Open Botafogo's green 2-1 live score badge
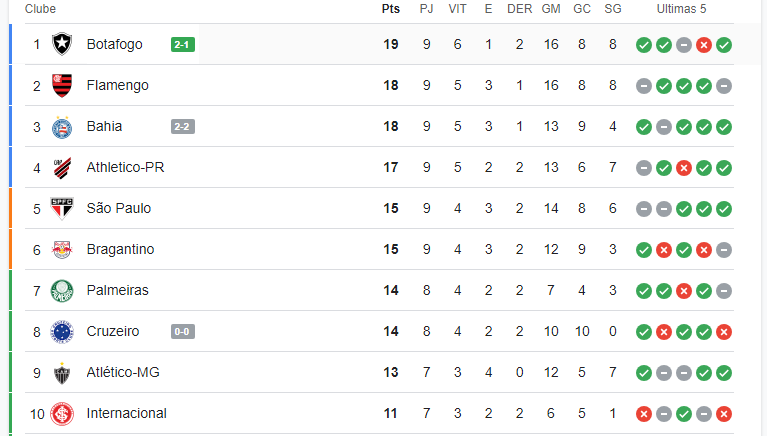This screenshot has width=767, height=436. (x=183, y=45)
